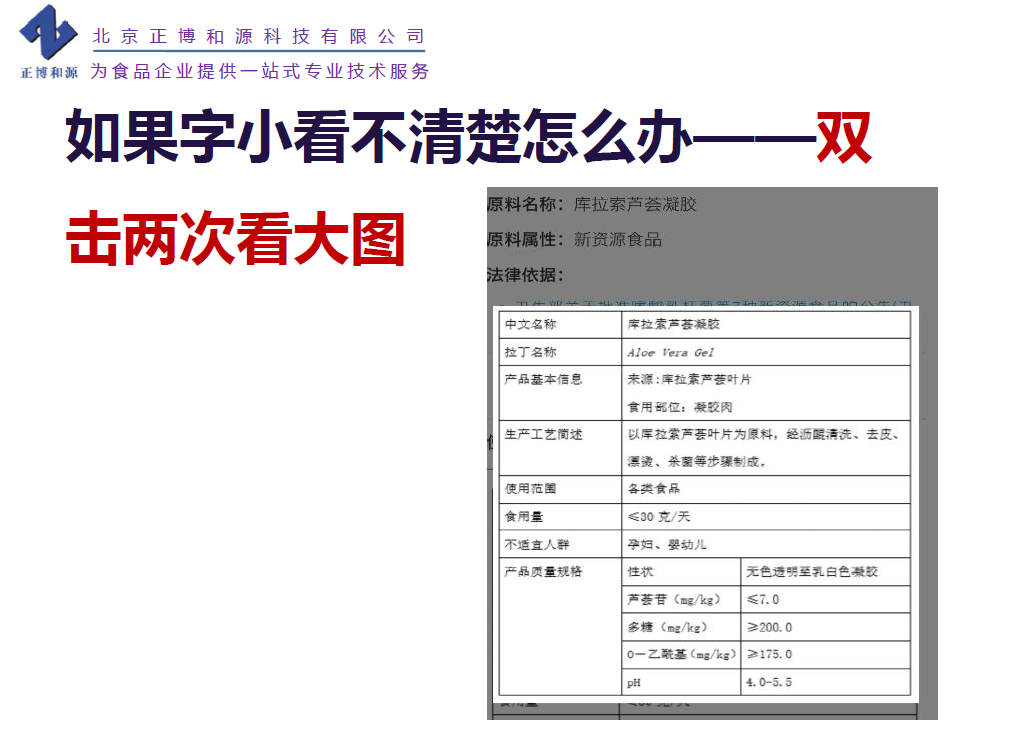Click the 不适宜人群 cell

click(x=560, y=544)
